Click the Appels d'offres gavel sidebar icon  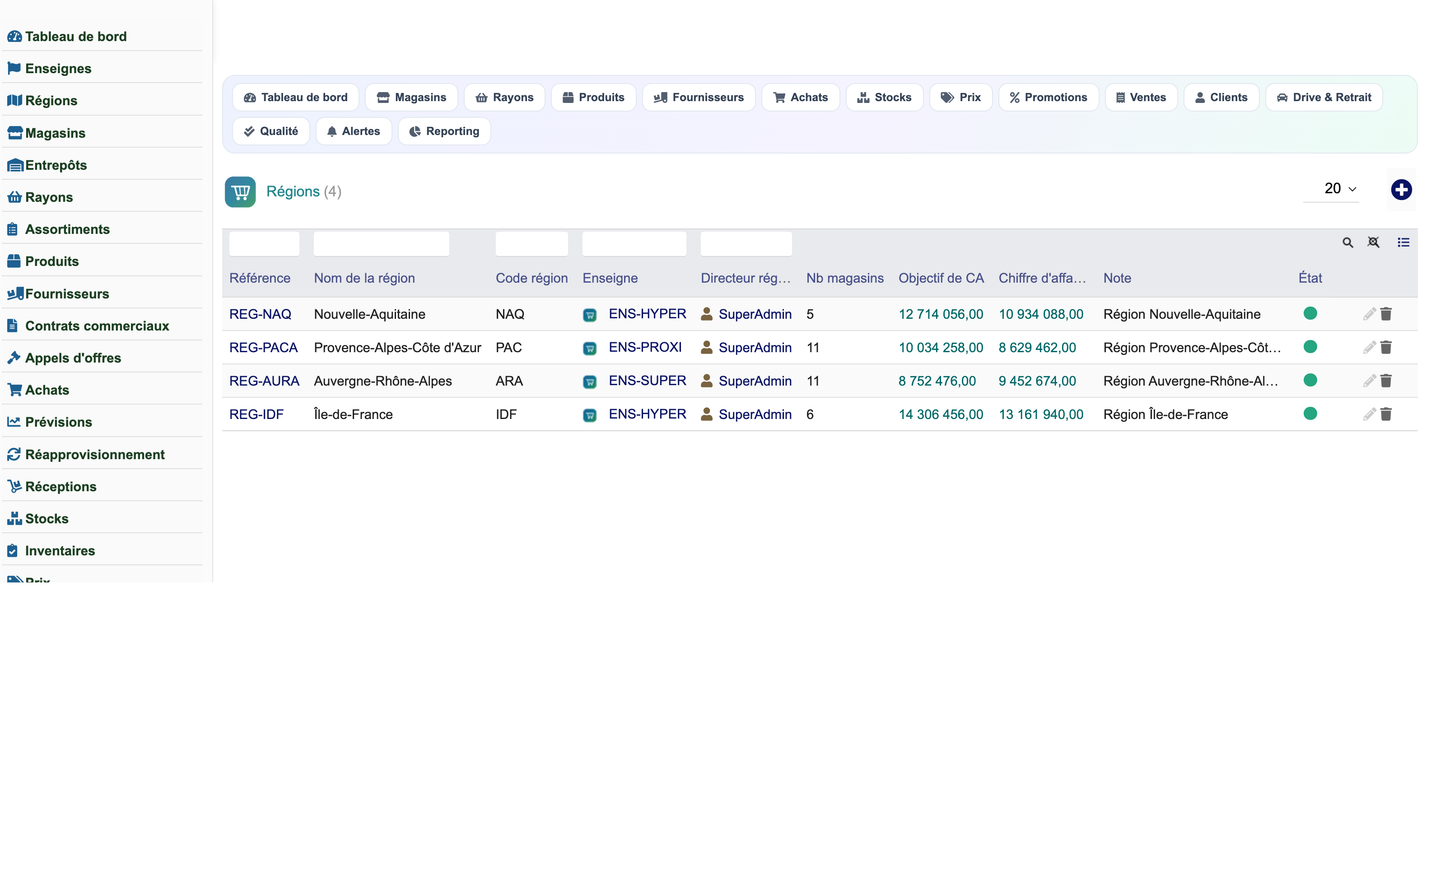14,358
